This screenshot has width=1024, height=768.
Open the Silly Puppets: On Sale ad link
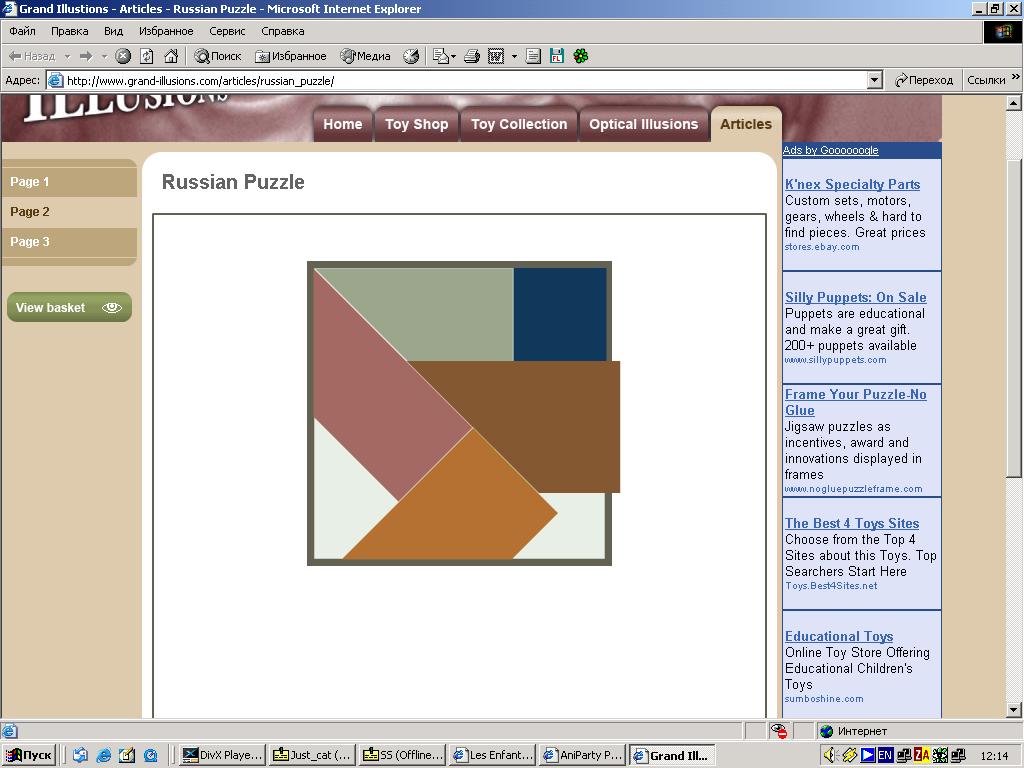point(855,297)
